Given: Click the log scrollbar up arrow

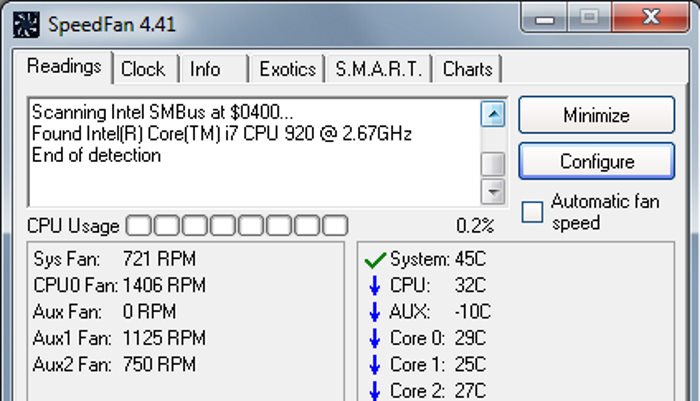Looking at the screenshot, I should click(x=493, y=114).
